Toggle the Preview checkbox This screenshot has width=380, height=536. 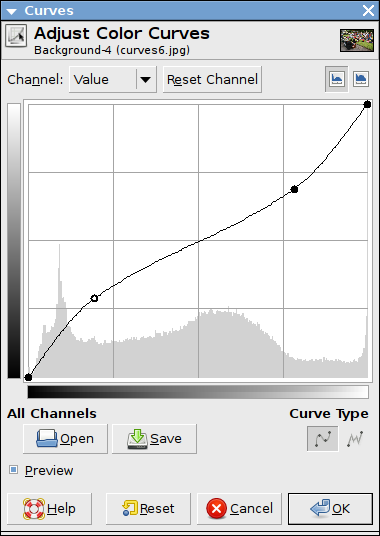click(13, 470)
